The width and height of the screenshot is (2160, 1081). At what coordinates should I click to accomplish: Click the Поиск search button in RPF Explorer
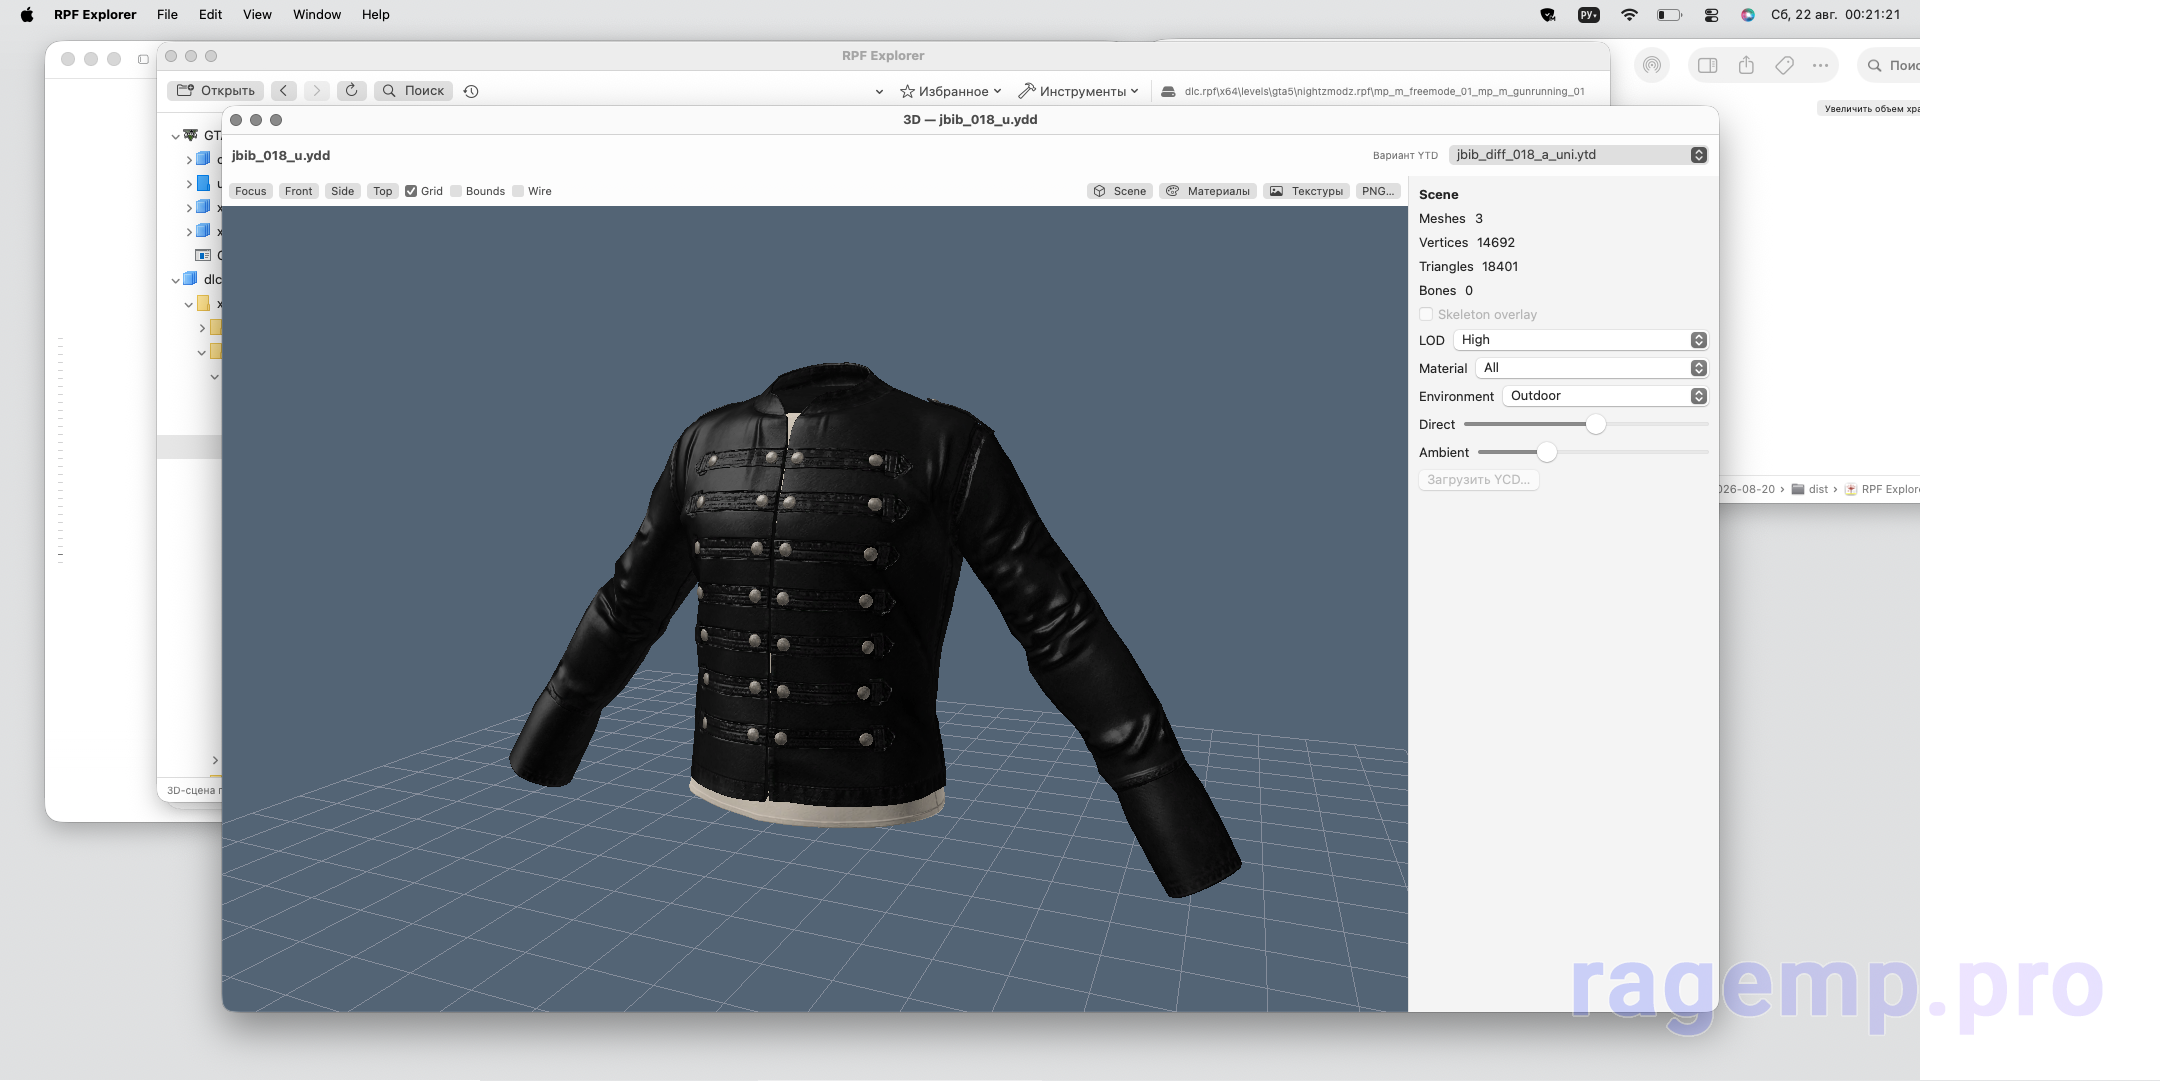click(x=413, y=91)
